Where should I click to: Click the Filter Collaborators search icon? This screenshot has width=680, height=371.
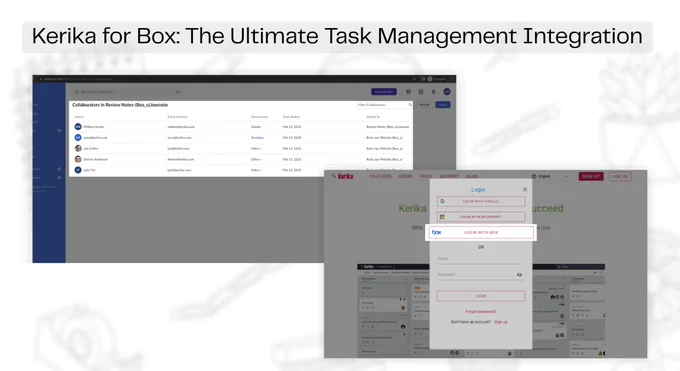[x=410, y=105]
